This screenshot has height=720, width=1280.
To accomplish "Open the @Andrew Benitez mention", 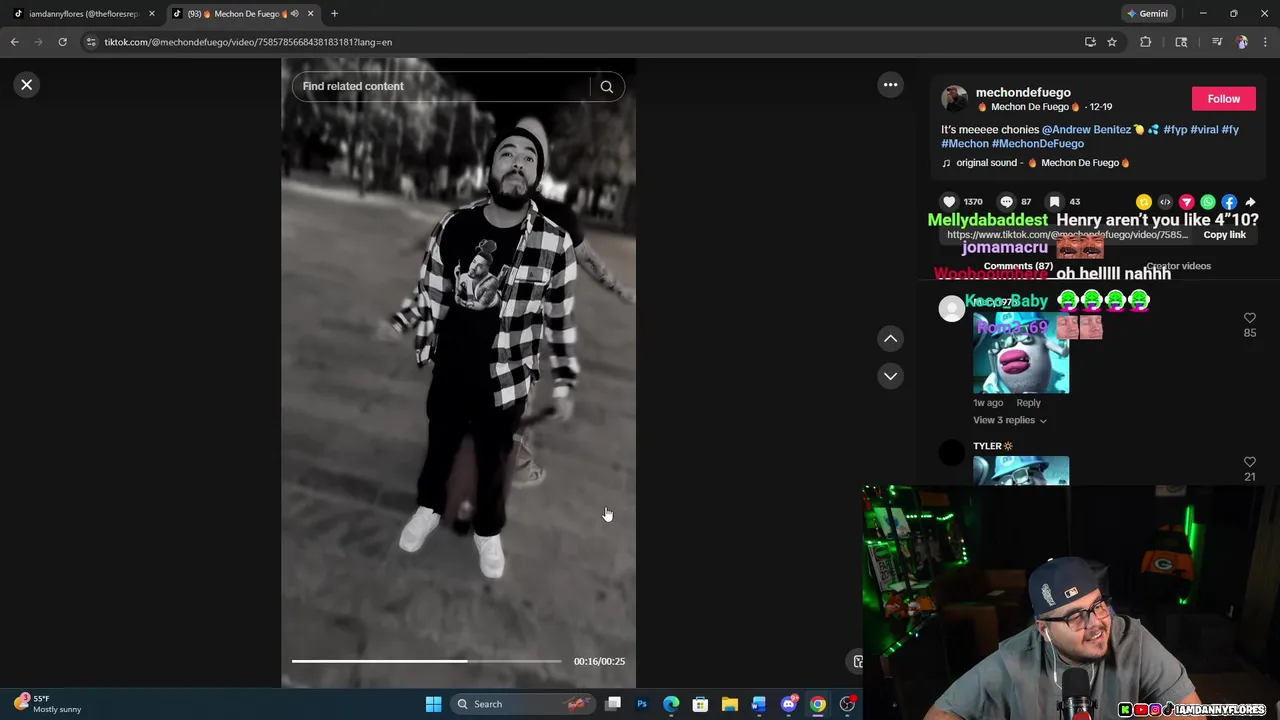I will pos(1086,130).
